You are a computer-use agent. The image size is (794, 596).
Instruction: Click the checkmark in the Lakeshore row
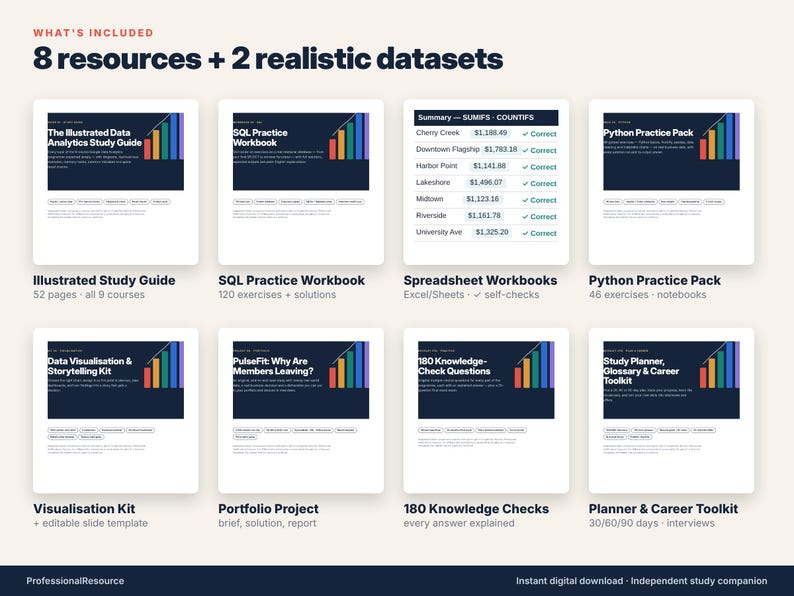[525, 184]
